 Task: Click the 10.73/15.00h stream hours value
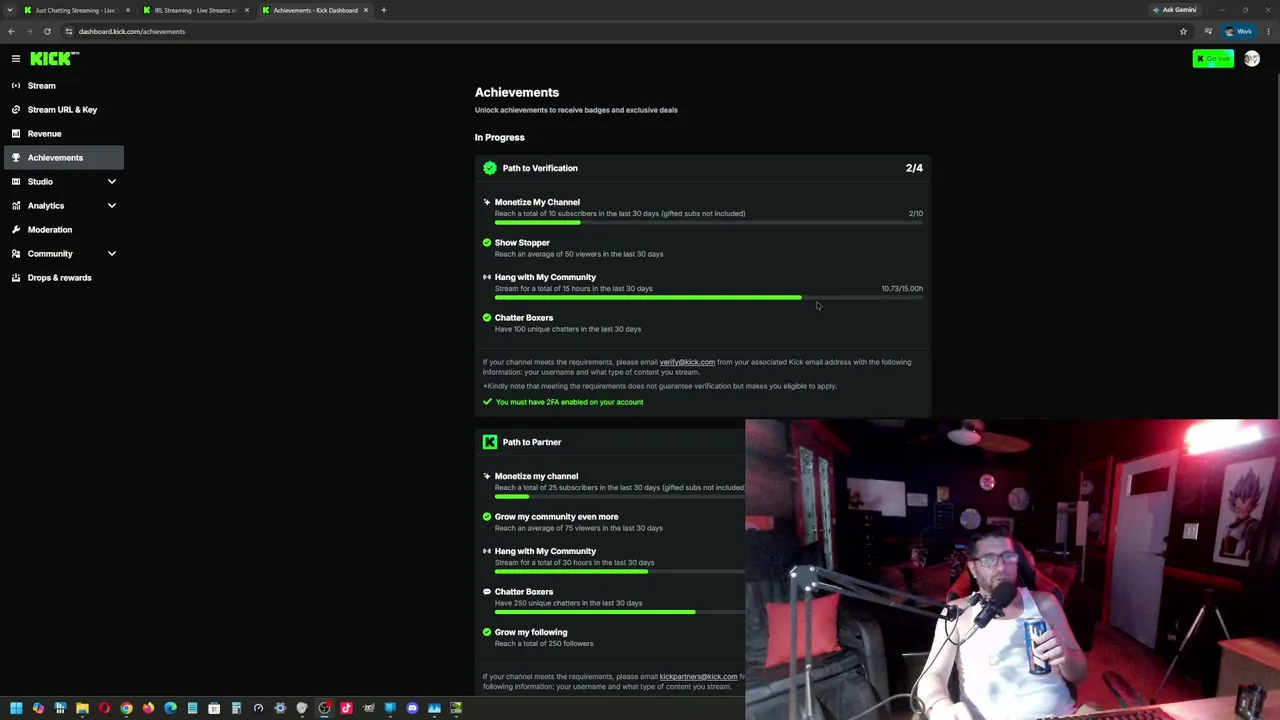(x=902, y=289)
